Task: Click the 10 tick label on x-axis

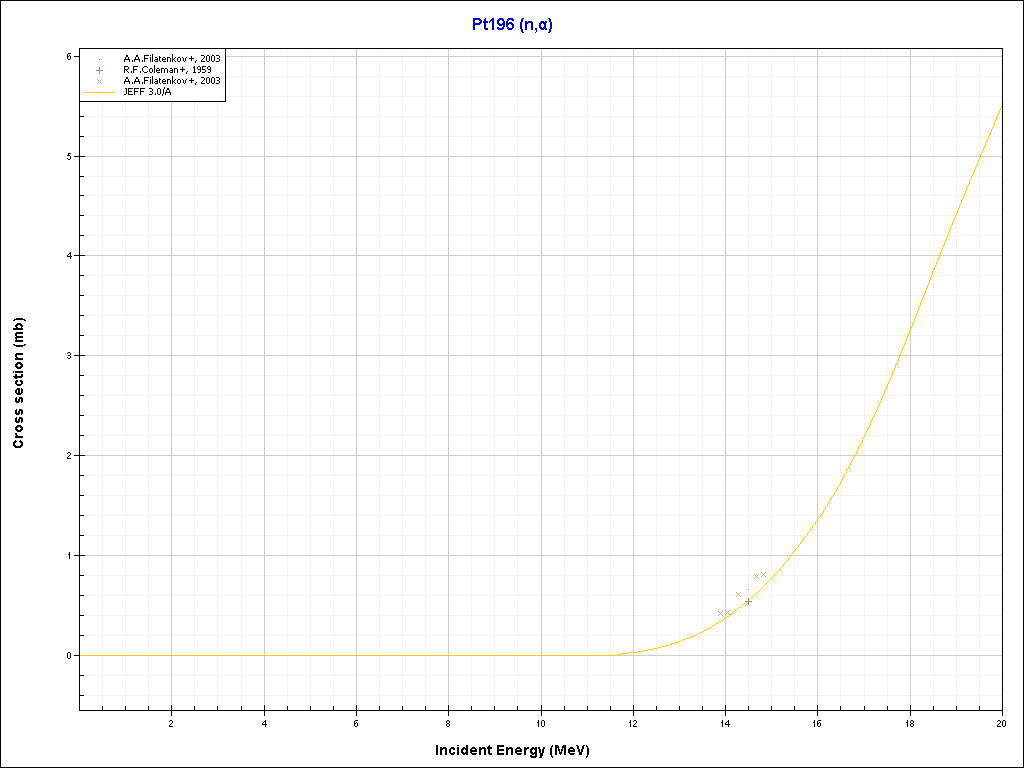Action: [x=541, y=723]
